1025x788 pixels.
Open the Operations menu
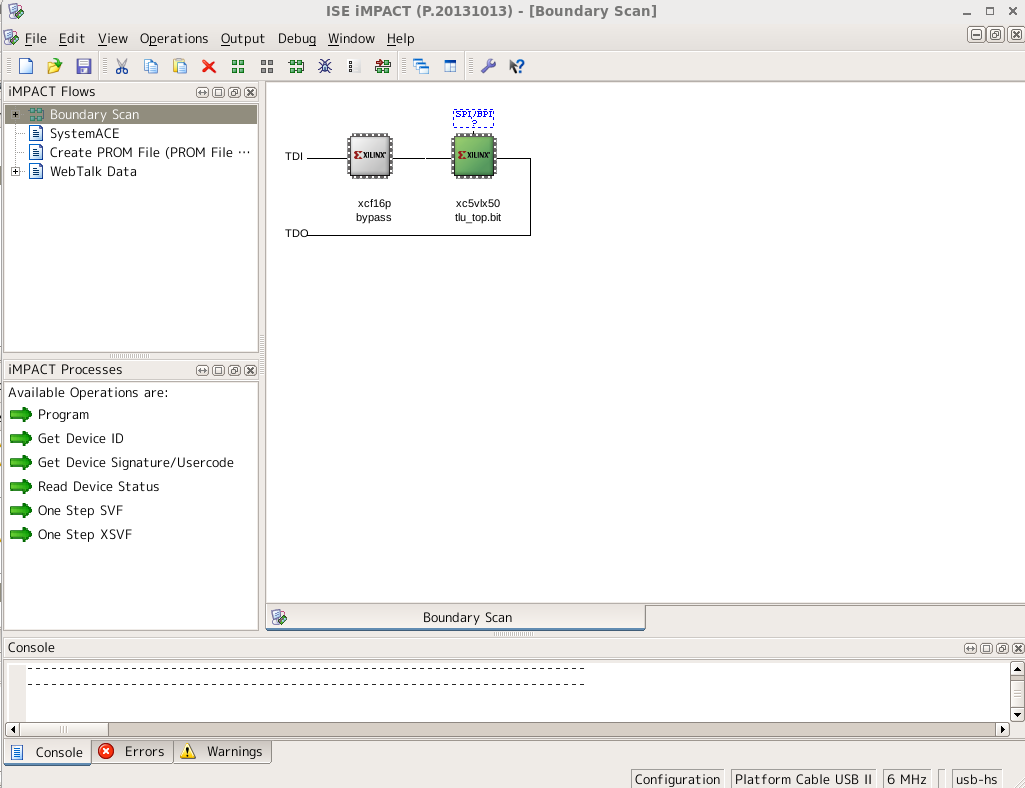click(174, 39)
